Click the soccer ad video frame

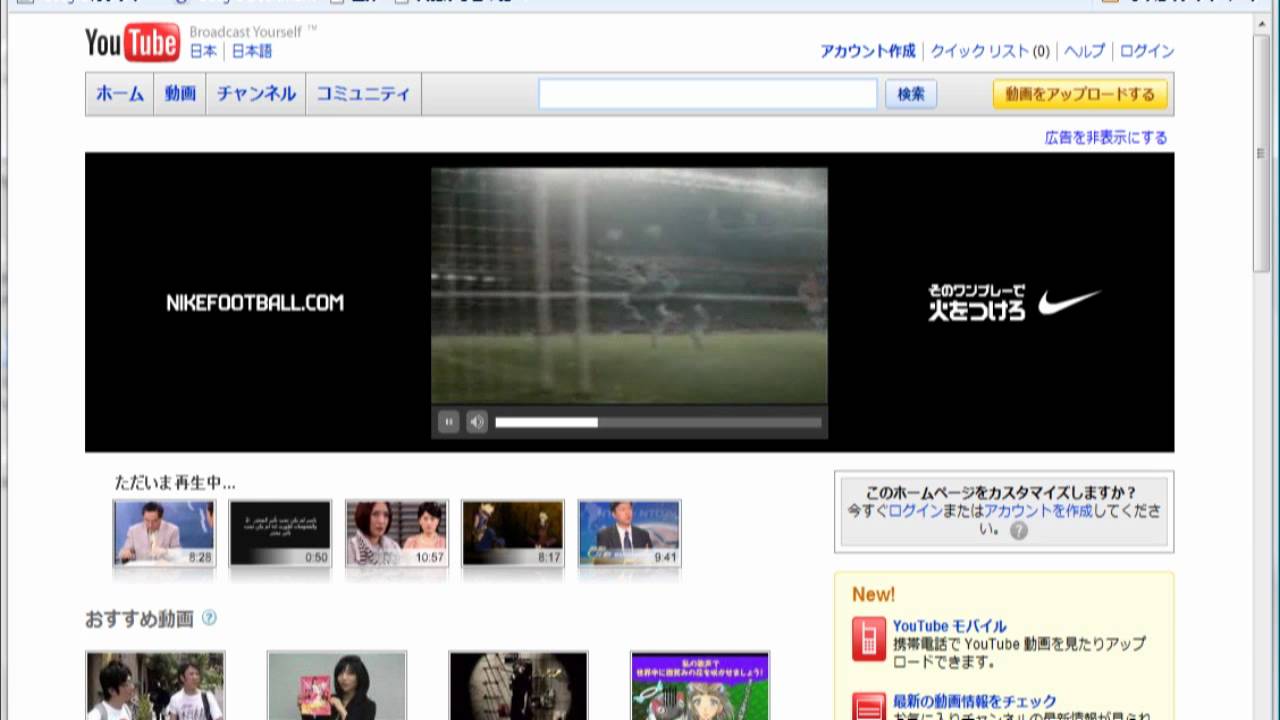click(629, 285)
